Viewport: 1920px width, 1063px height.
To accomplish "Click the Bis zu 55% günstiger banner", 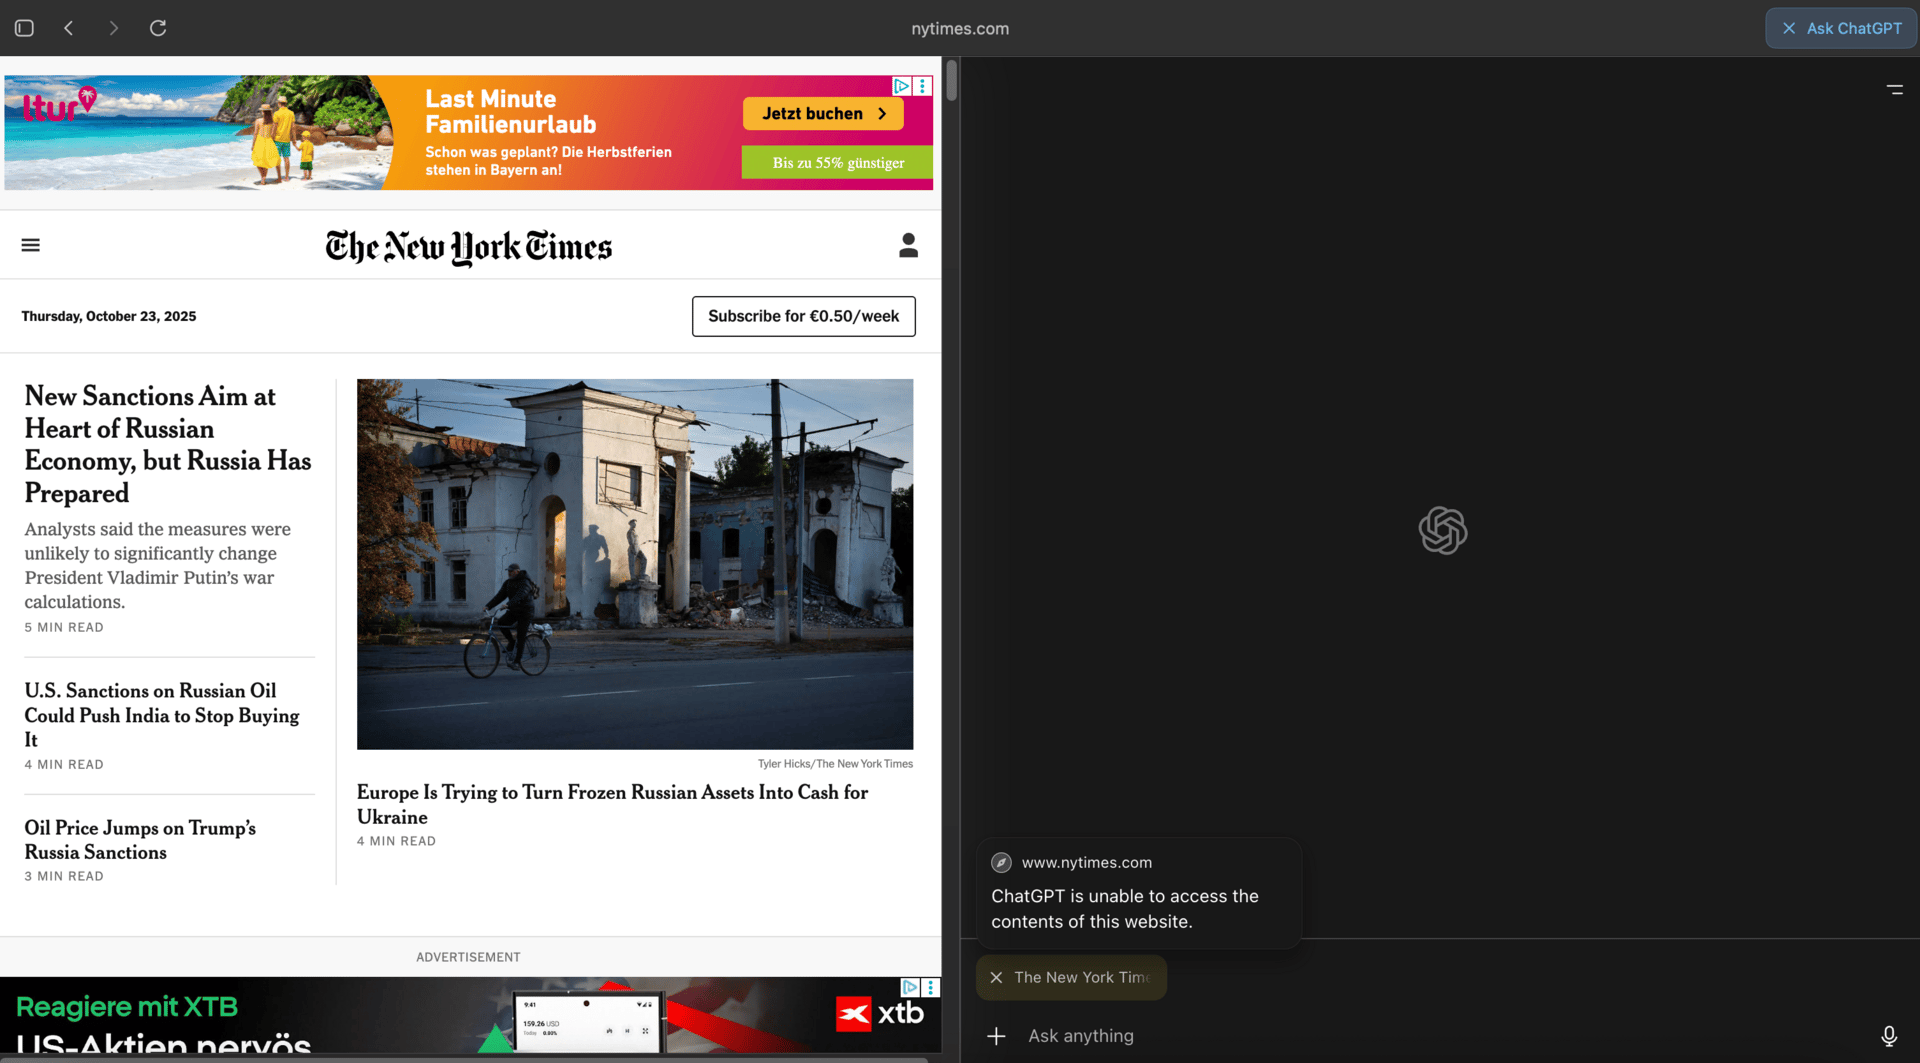I will pyautogui.click(x=838, y=162).
